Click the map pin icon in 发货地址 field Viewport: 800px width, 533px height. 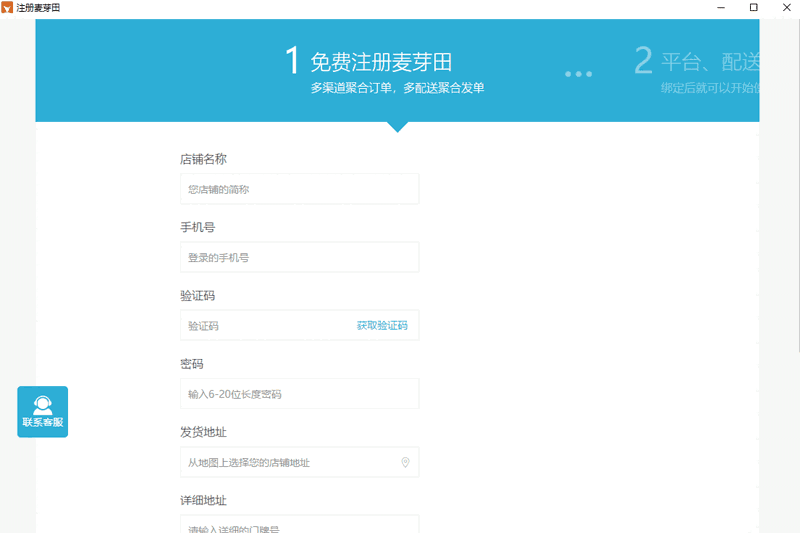point(405,462)
